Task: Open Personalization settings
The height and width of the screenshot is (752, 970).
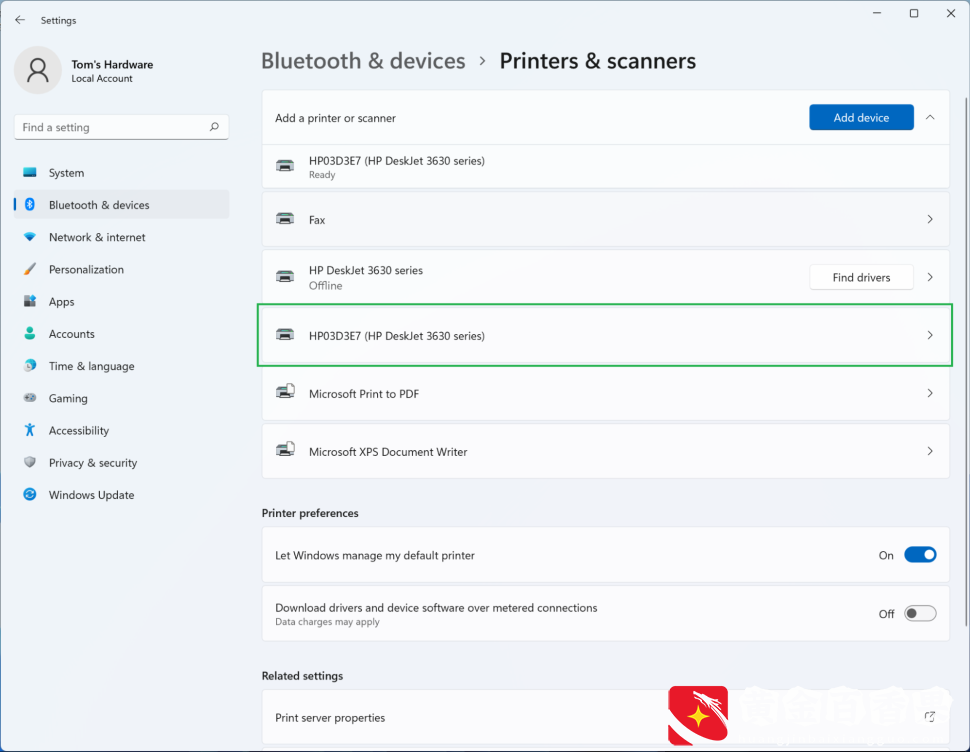Action: [x=121, y=269]
